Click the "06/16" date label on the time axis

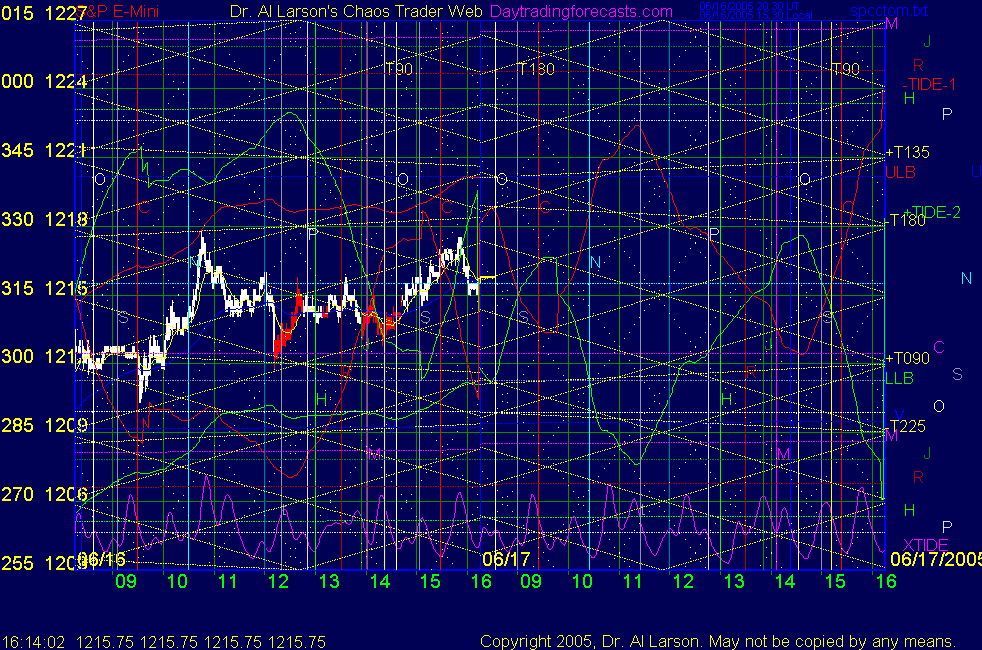[x=102, y=559]
